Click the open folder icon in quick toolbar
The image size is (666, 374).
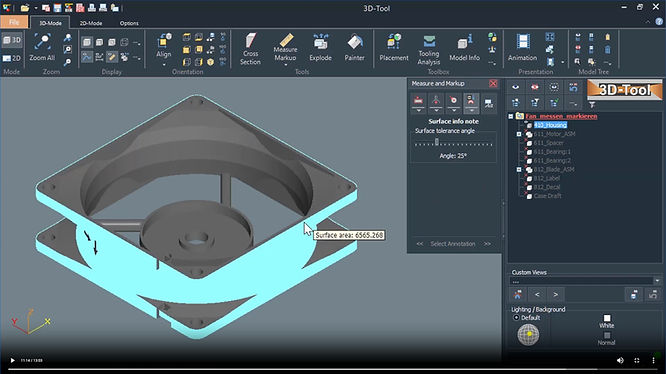tap(25, 8)
